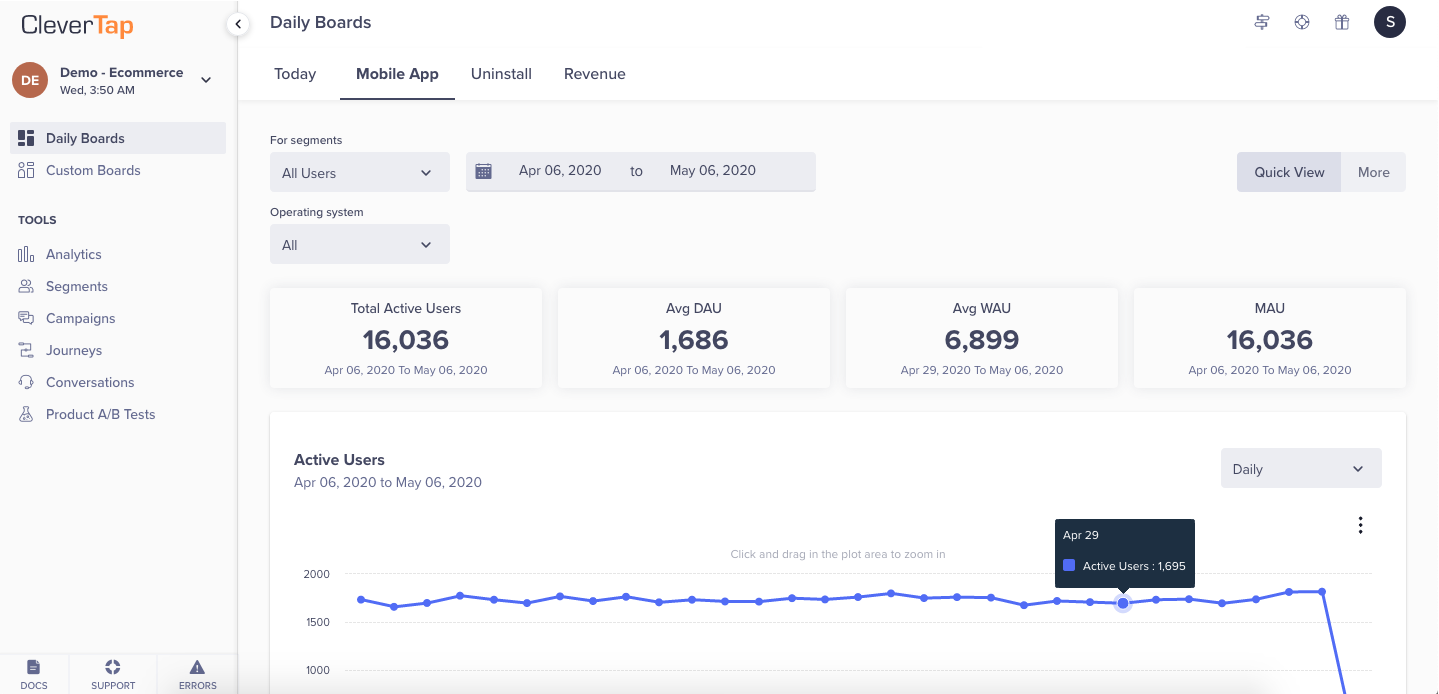Go to Campaigns tool
Screen dimensions: 1439x694
81,318
